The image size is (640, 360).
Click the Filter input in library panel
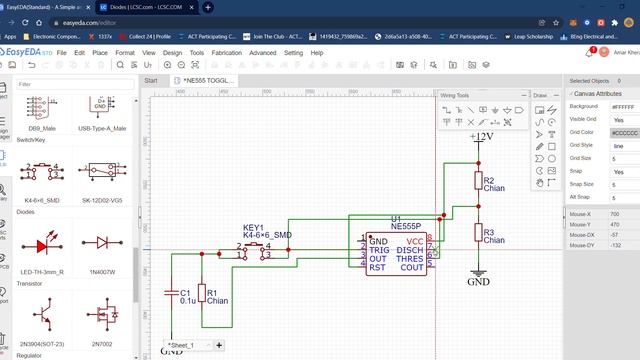click(x=75, y=84)
